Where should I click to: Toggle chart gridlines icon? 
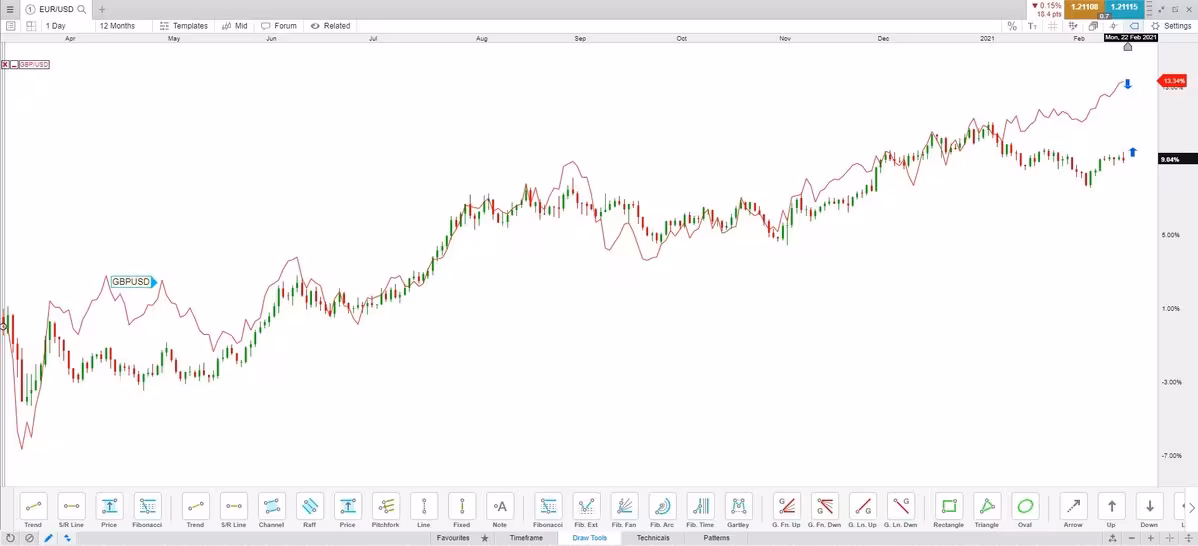point(1053,26)
